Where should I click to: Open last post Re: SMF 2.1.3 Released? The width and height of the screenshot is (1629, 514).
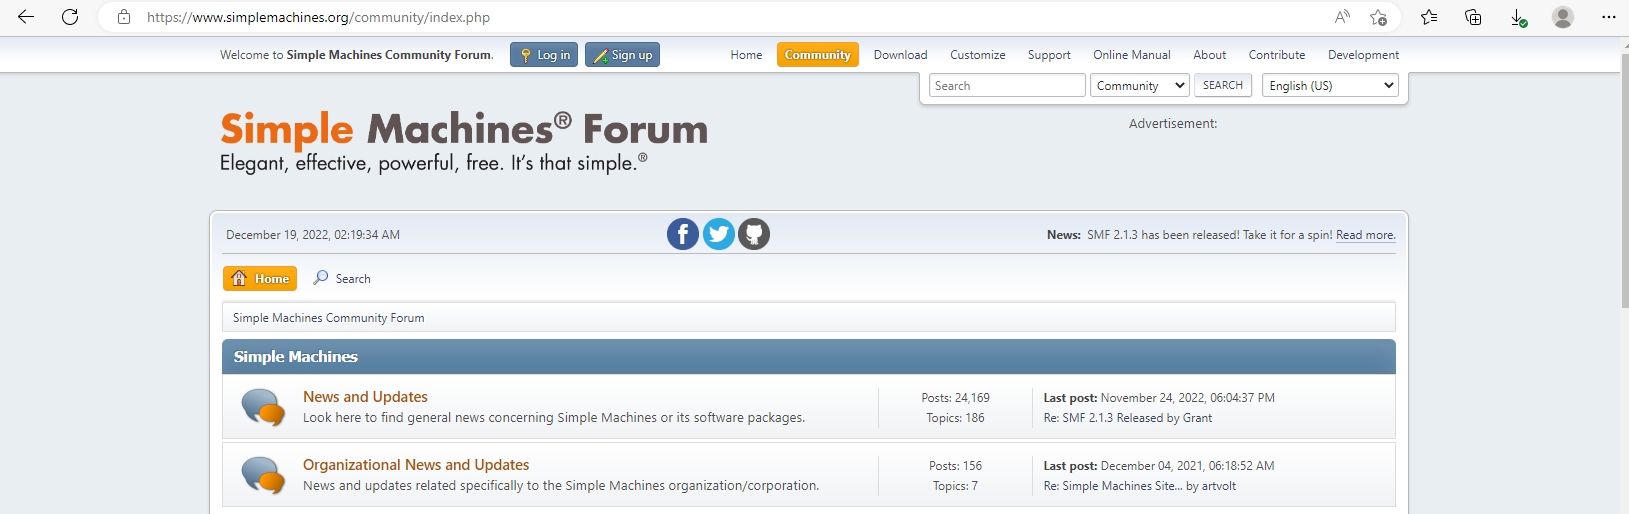click(1103, 418)
